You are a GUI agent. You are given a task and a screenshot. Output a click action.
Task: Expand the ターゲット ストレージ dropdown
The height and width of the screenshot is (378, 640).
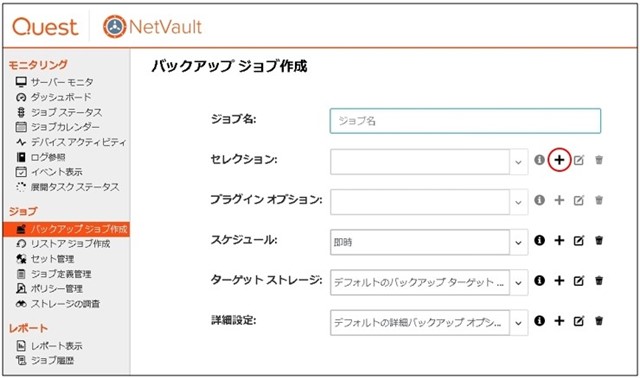(518, 282)
